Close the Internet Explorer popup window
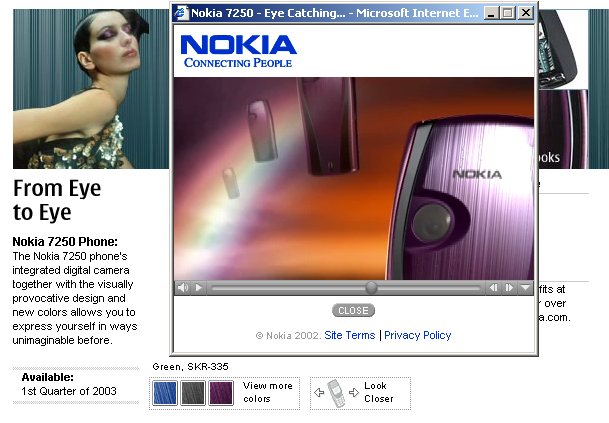The height and width of the screenshot is (423, 609). pos(526,13)
